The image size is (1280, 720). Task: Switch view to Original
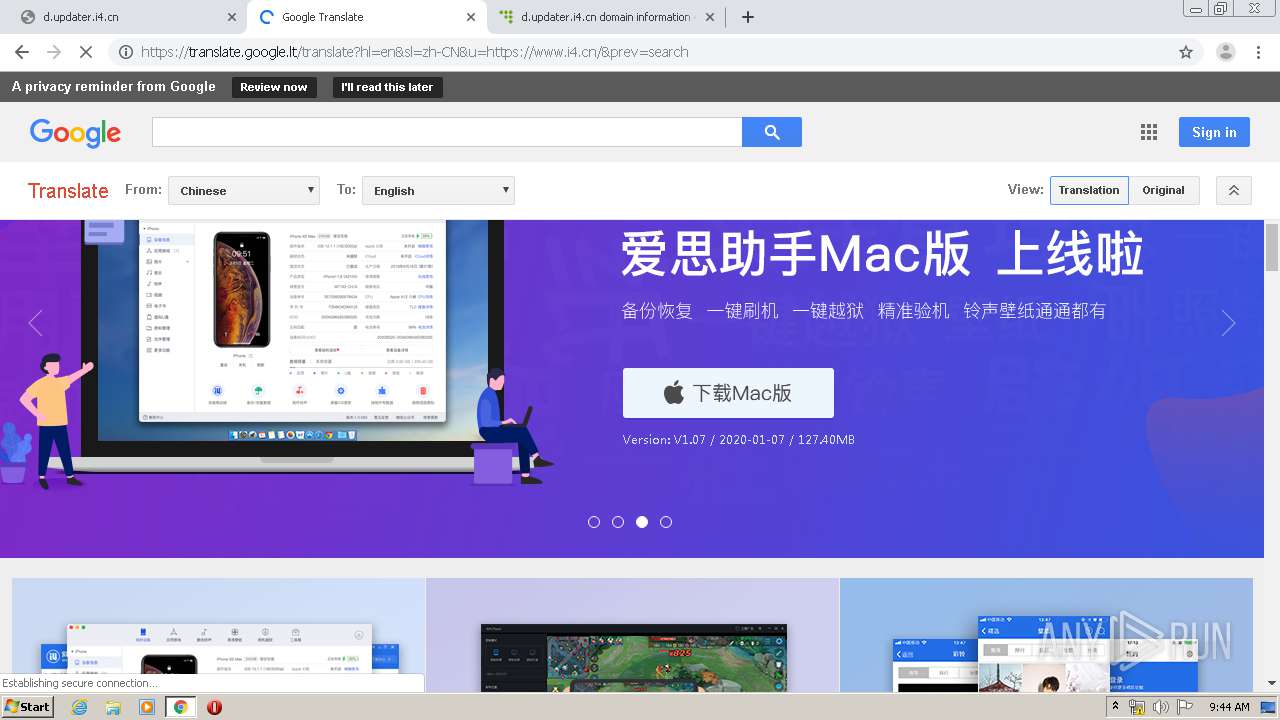pyautogui.click(x=1164, y=190)
